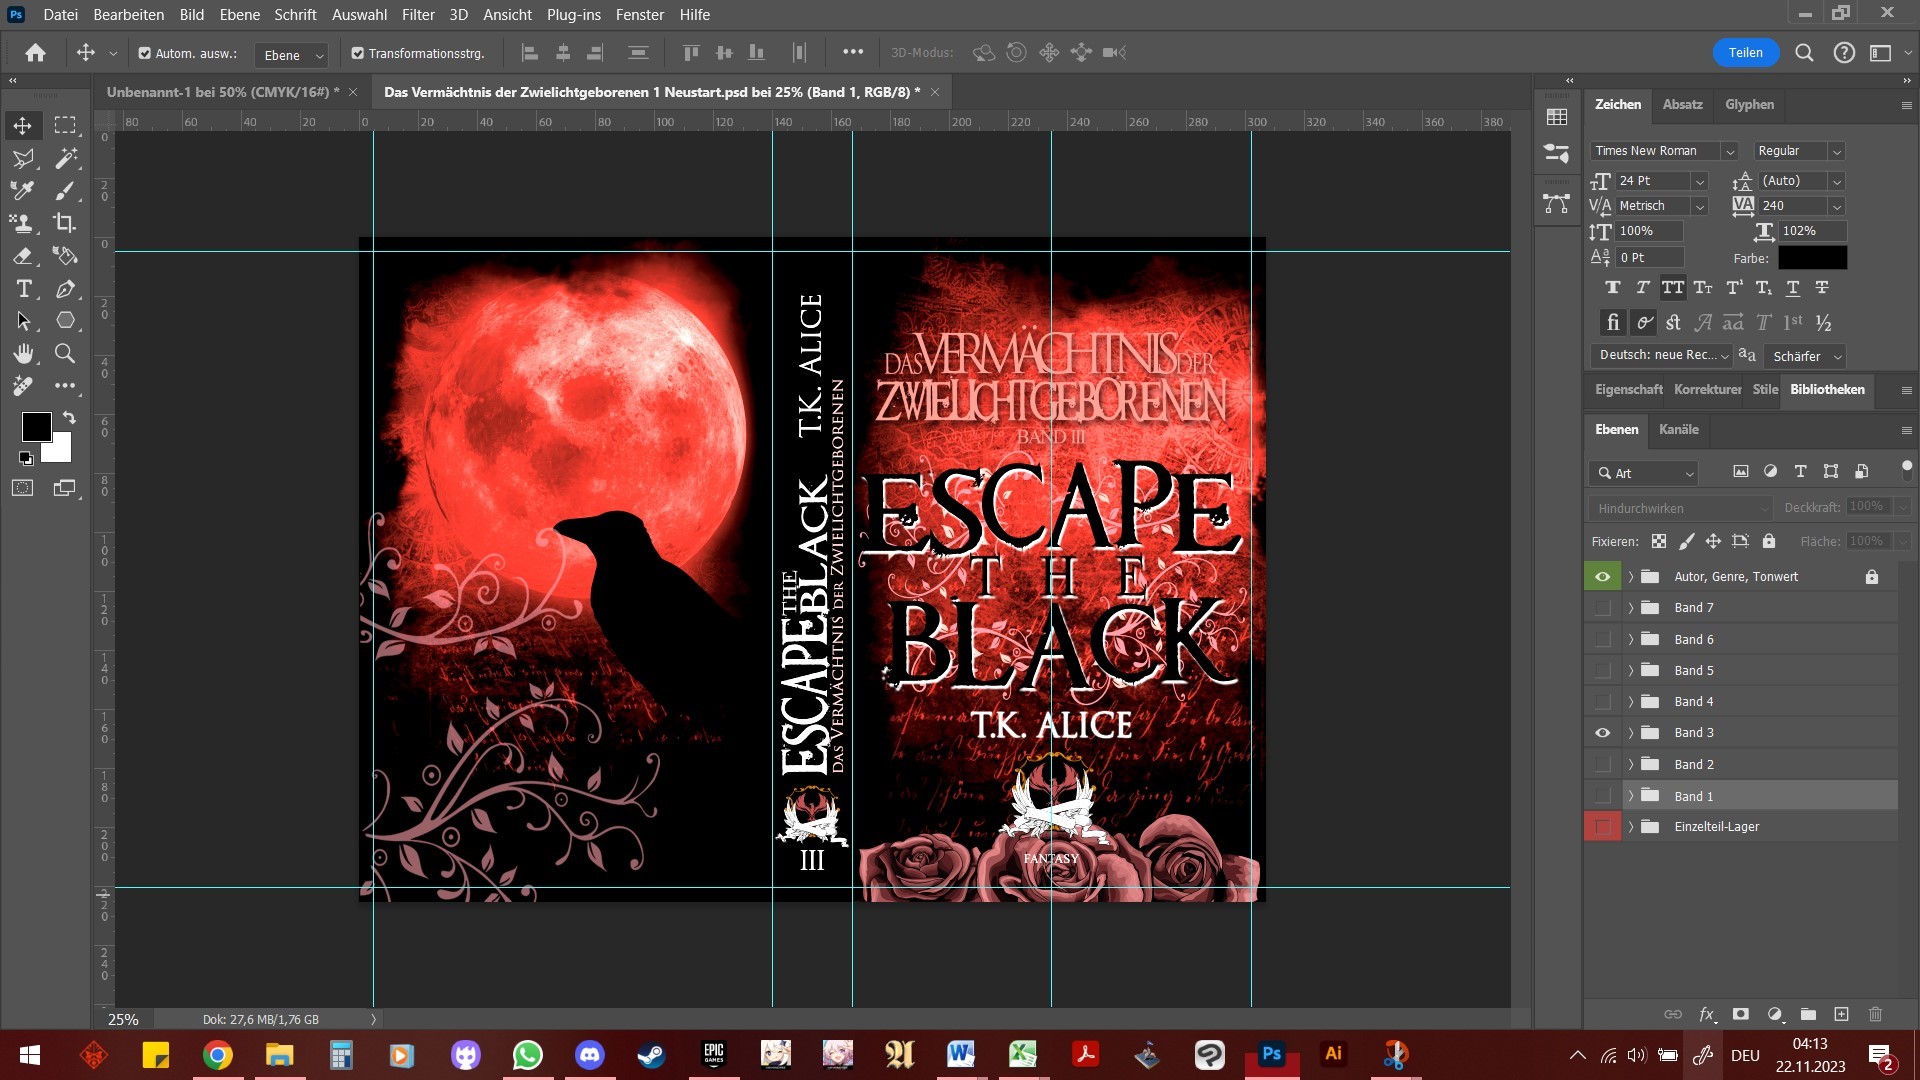1920x1080 pixels.
Task: Select the Magic Wand tool
Action: click(66, 158)
